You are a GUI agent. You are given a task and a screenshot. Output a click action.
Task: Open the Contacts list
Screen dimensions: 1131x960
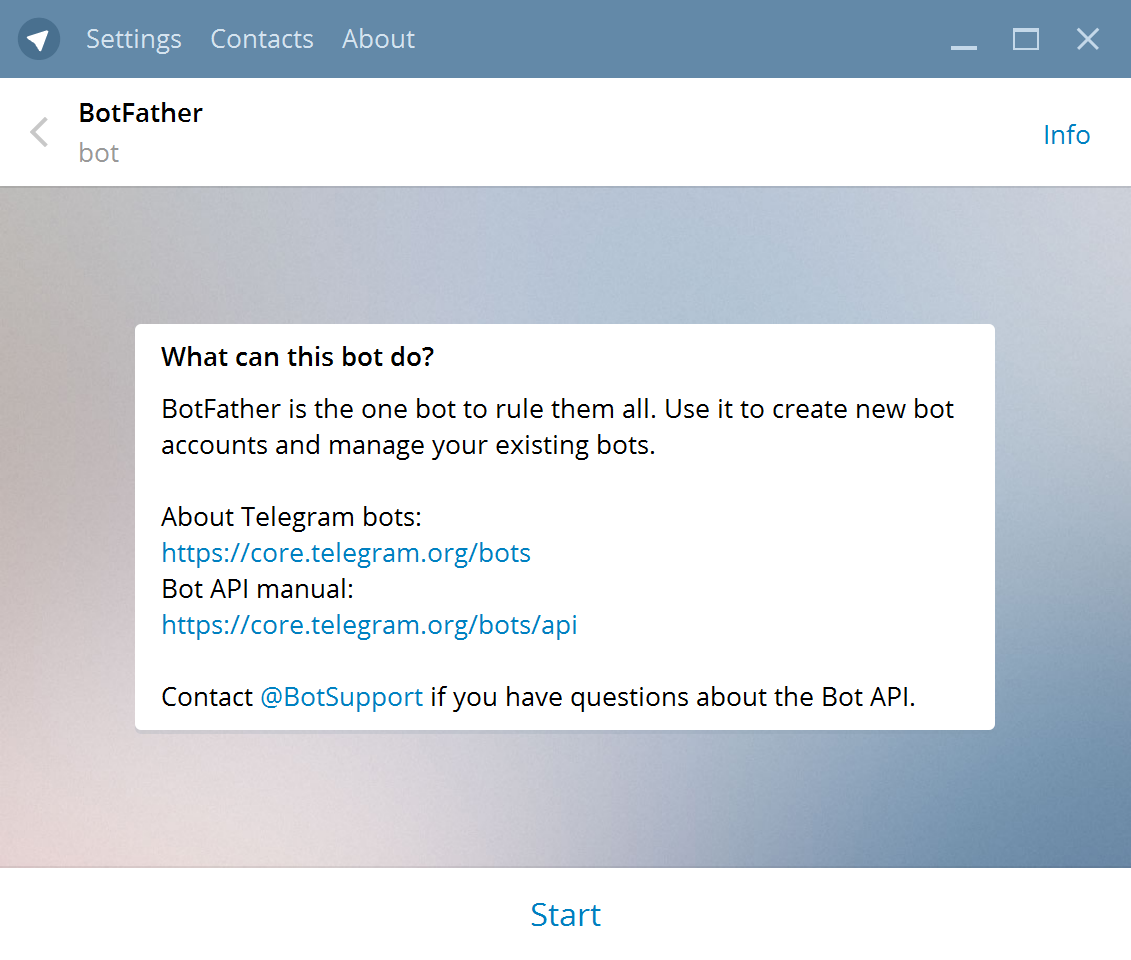pos(261,39)
